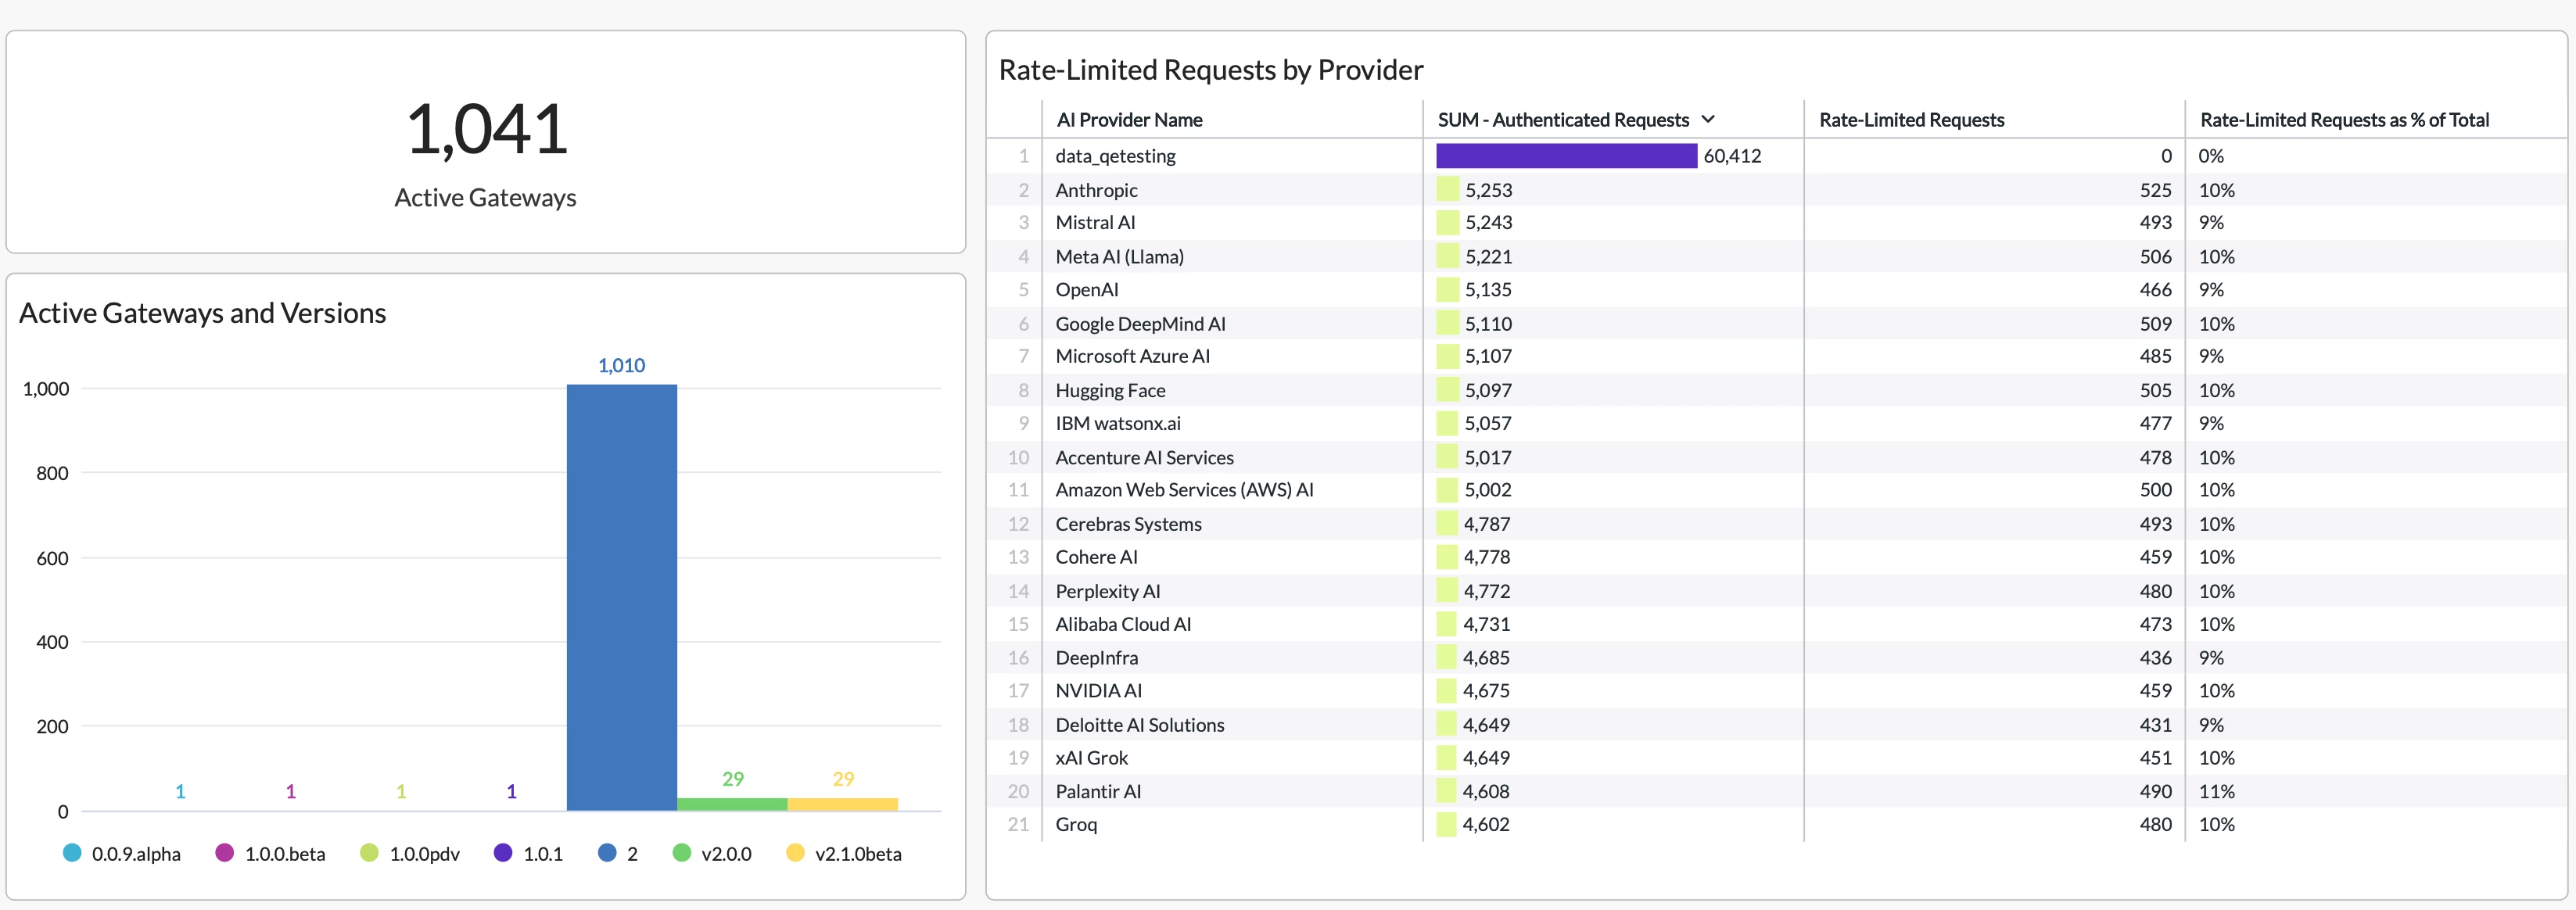Viewport: 2576px width, 910px height.
Task: Toggle the 1.0.0pdv legend series
Action: tap(424, 854)
